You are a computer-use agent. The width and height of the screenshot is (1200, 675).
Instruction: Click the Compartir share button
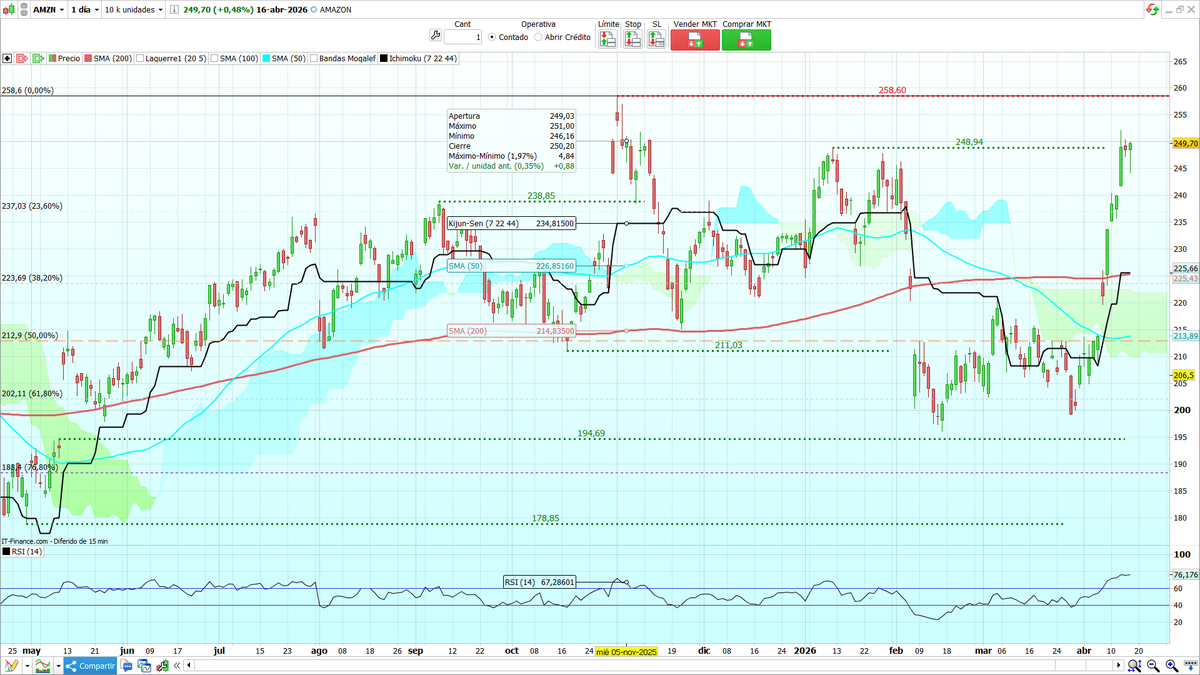tap(91, 666)
